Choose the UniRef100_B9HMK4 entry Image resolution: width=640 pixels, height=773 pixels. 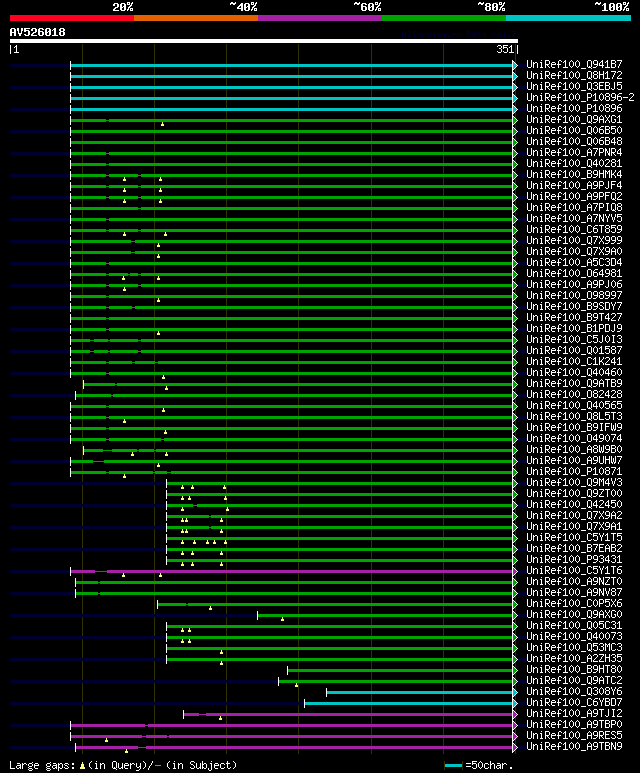(x=574, y=175)
